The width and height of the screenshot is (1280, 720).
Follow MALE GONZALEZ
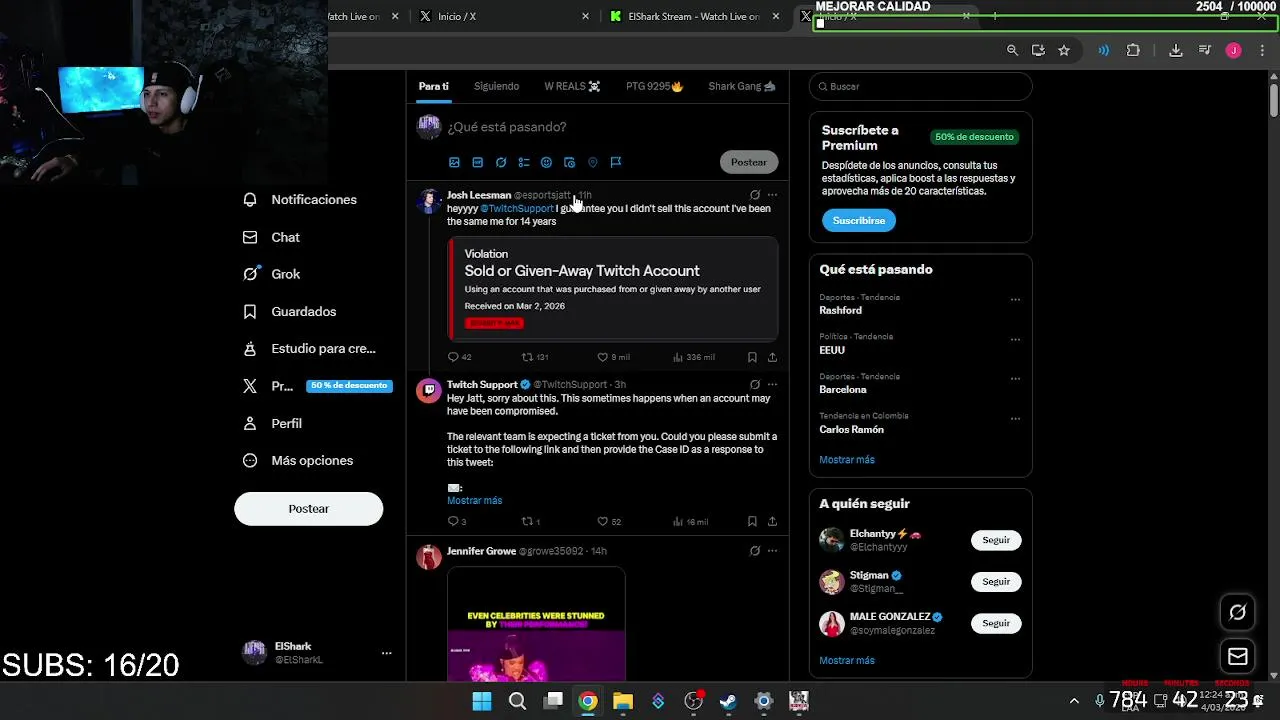[996, 623]
